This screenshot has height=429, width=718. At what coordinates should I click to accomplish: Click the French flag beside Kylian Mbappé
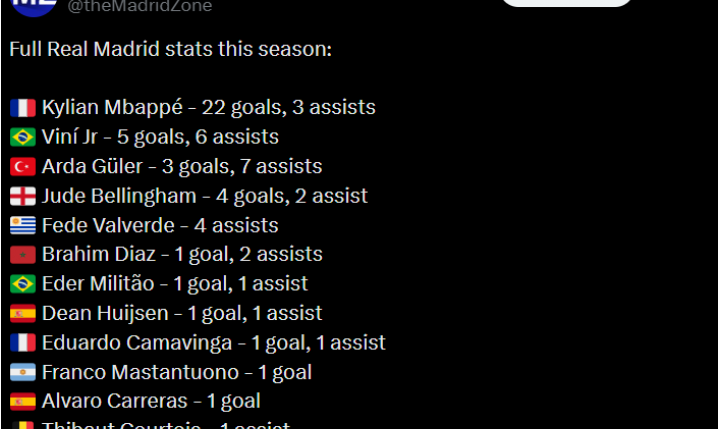point(23,108)
